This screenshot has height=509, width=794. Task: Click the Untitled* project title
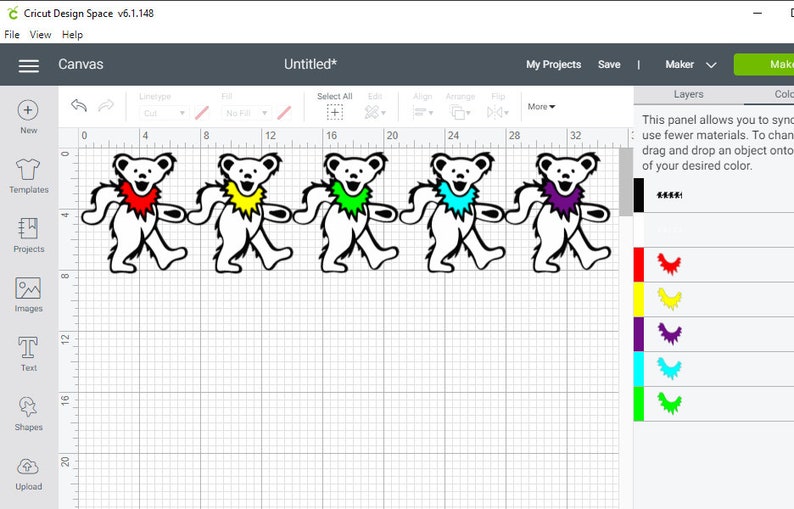click(x=310, y=64)
